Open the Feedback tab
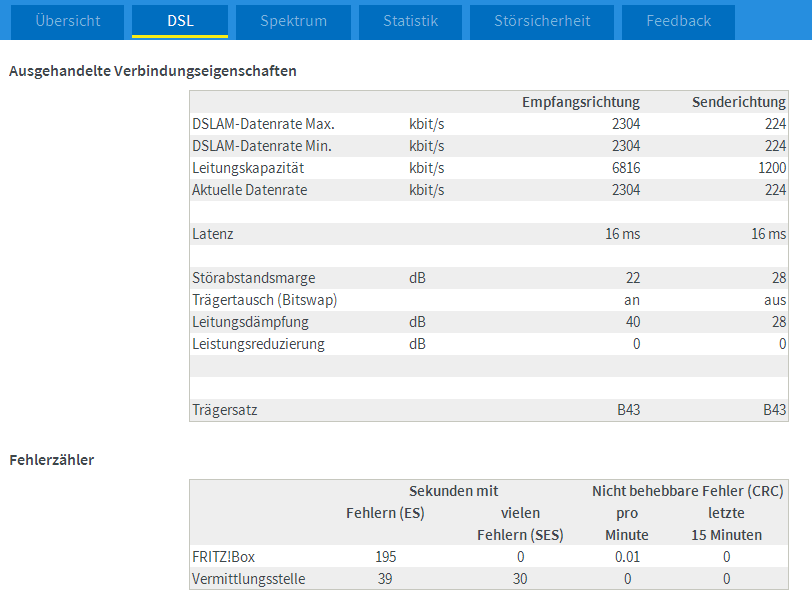 point(678,21)
